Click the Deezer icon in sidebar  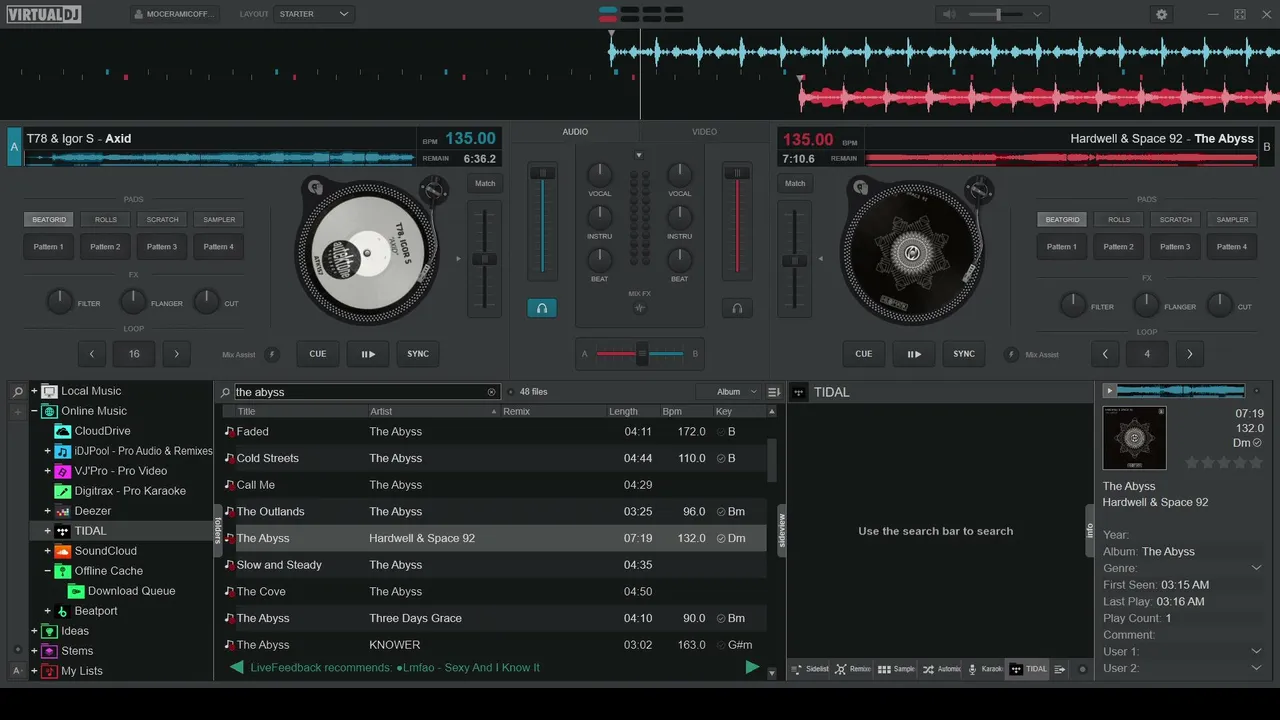point(62,511)
